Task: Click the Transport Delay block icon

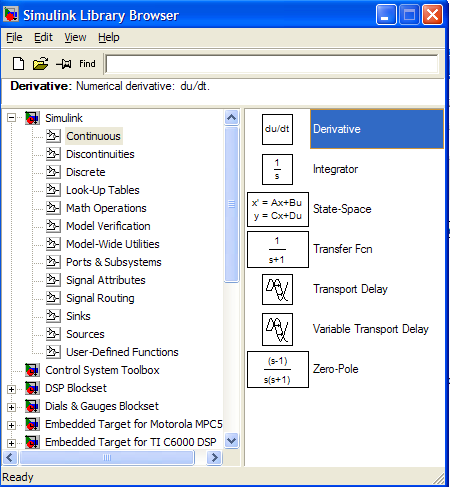Action: pos(277,289)
